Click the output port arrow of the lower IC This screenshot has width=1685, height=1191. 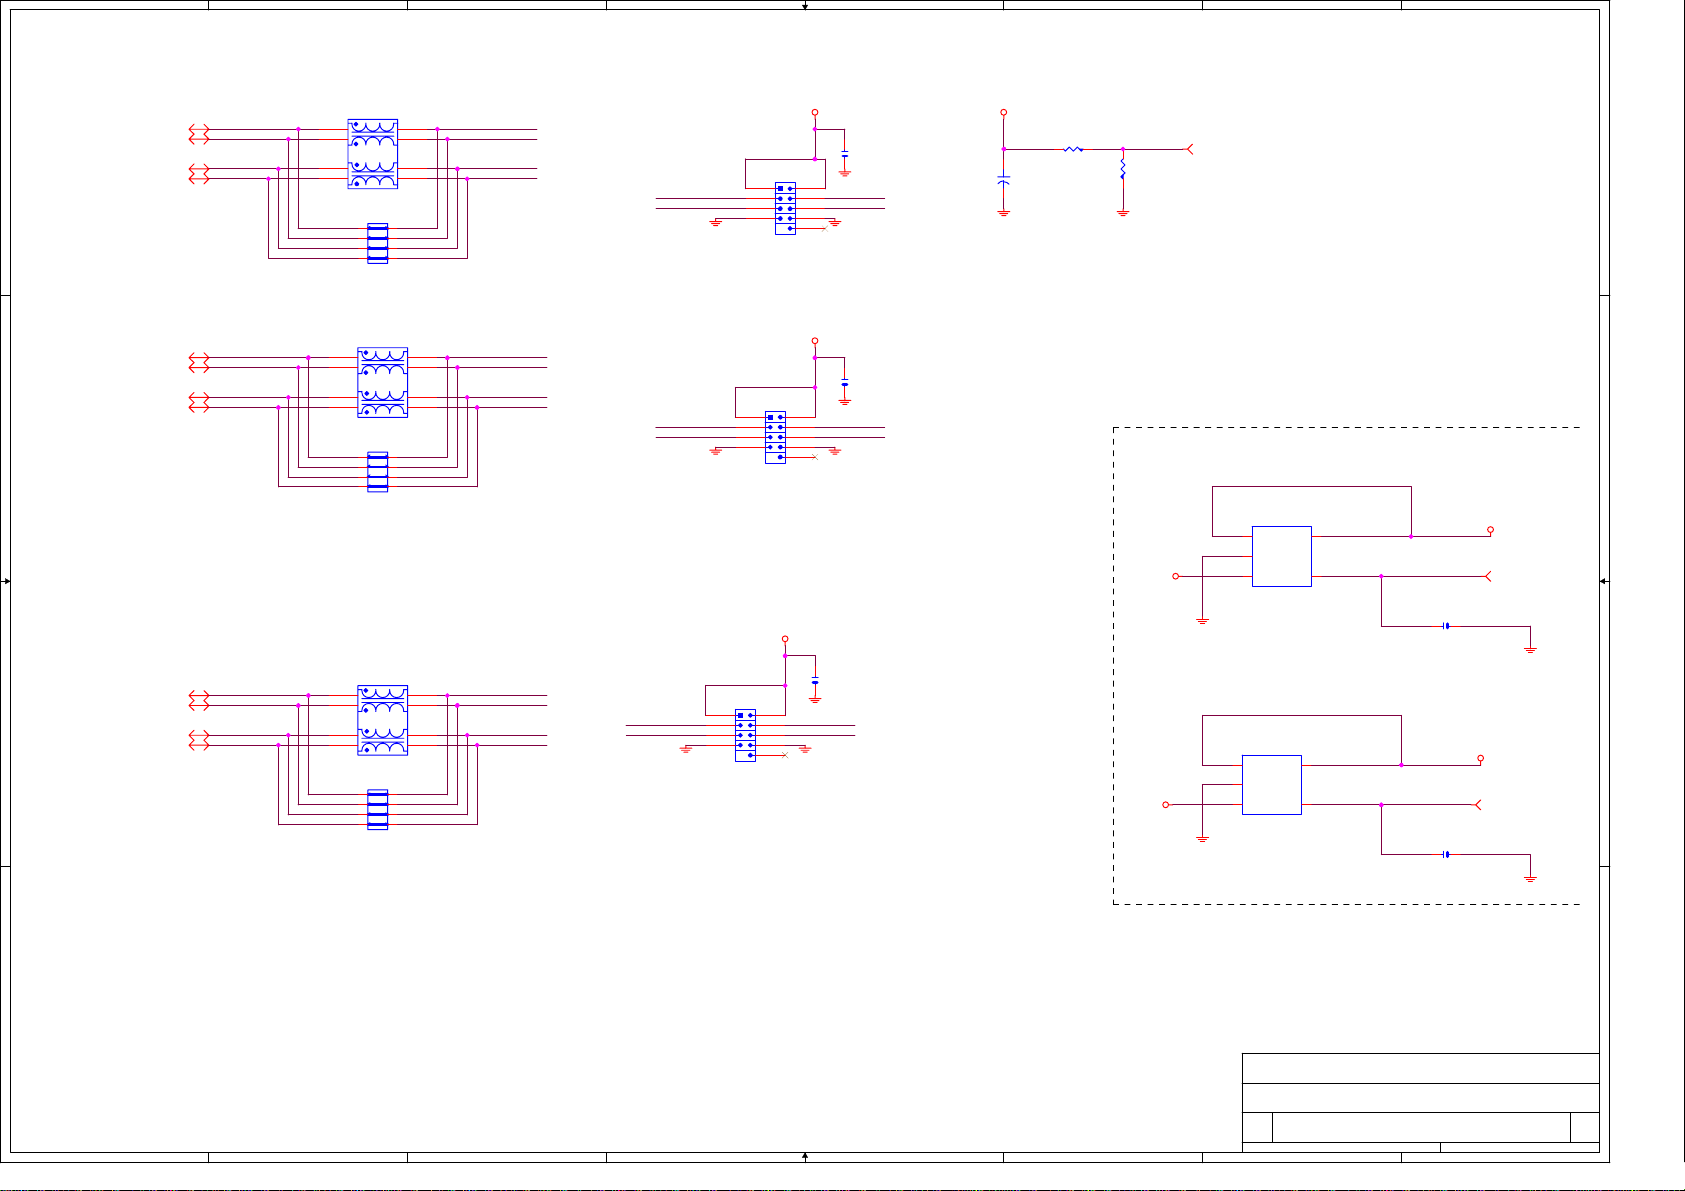(1478, 804)
